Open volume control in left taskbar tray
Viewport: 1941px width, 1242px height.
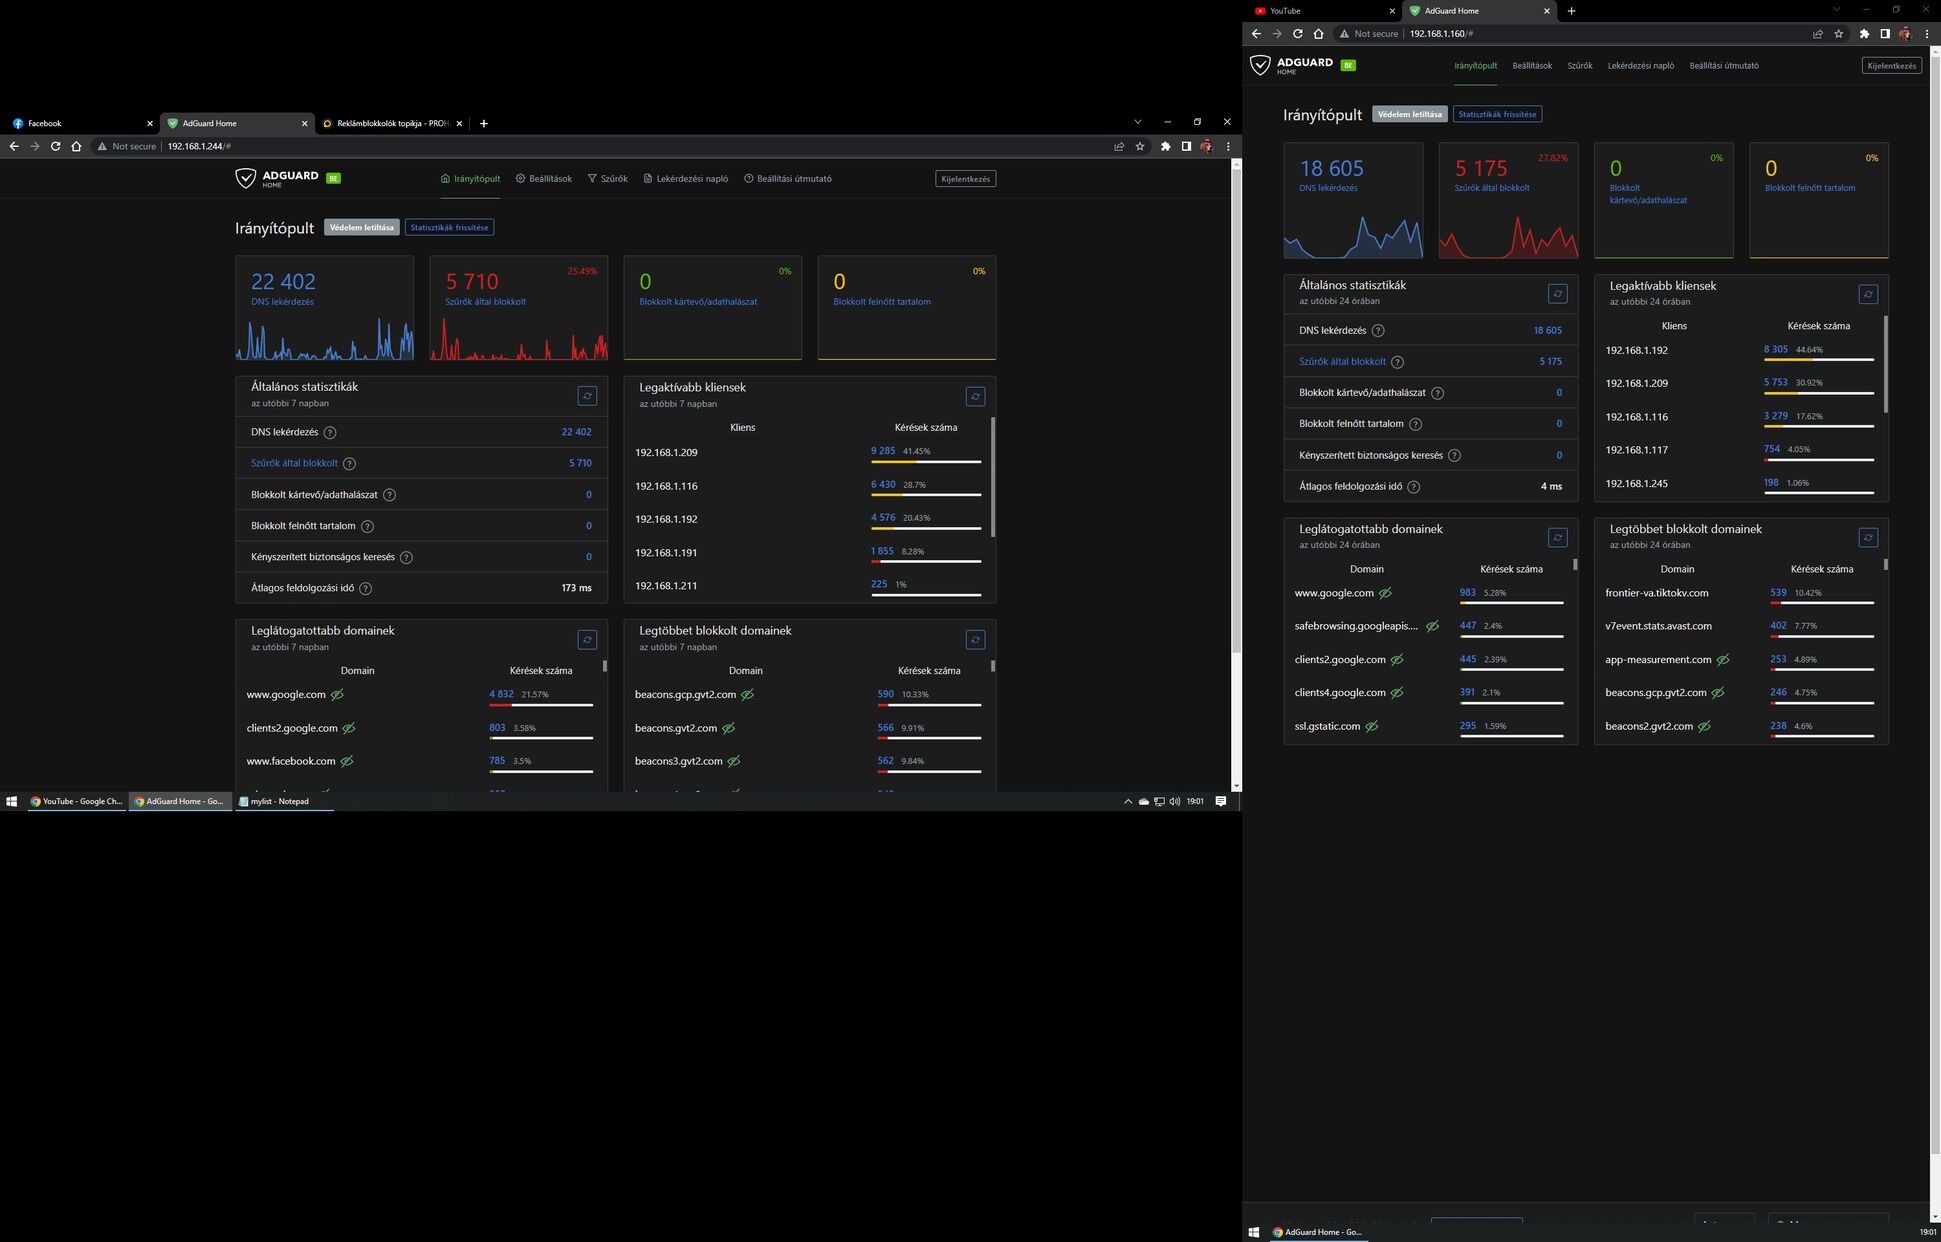(x=1174, y=801)
